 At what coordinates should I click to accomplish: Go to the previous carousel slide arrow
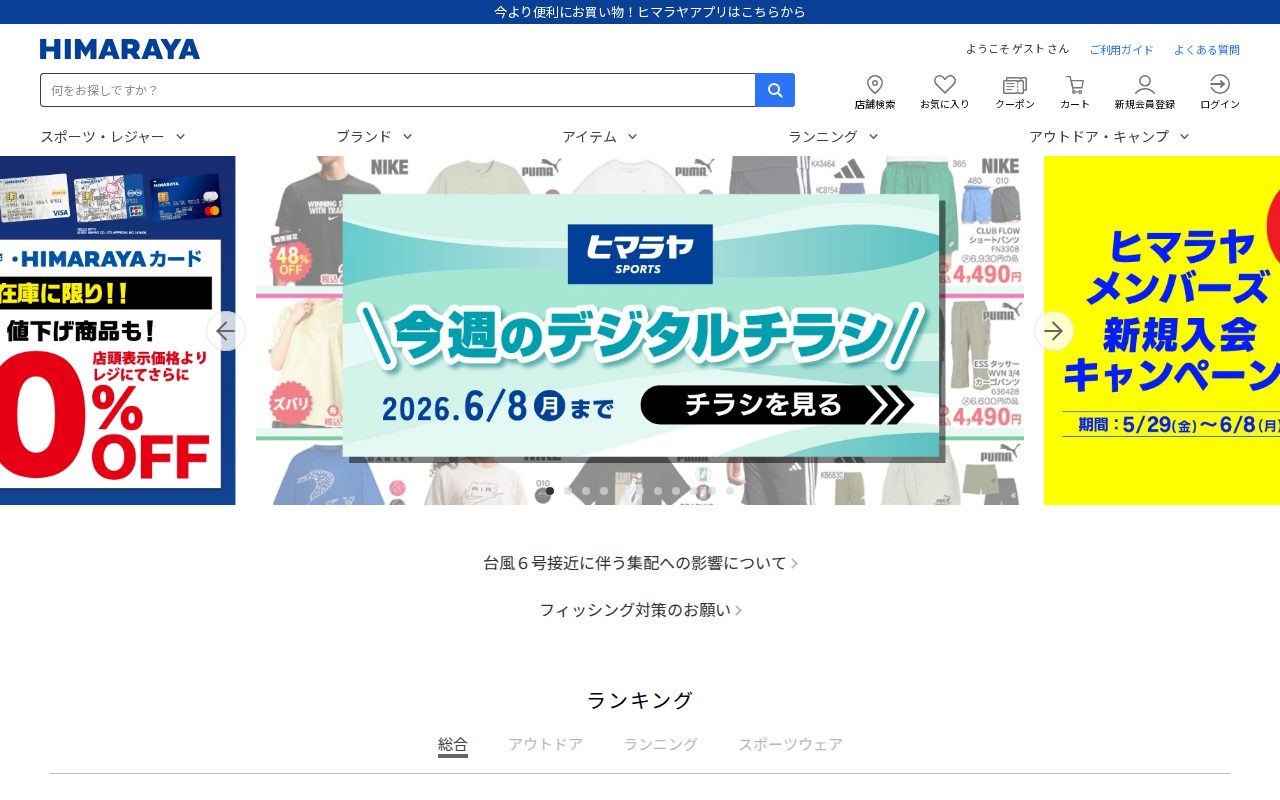(226, 331)
